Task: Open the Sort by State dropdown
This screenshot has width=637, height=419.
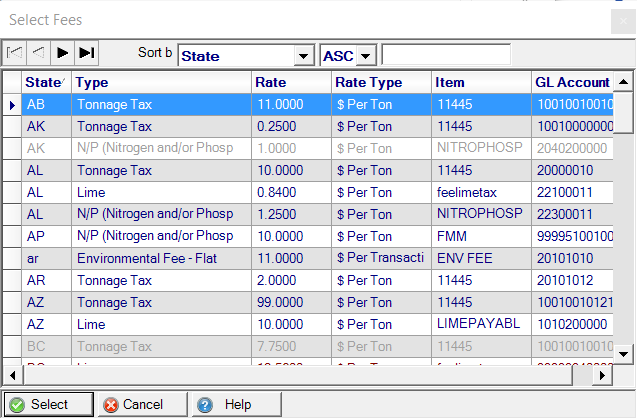Action: point(303,56)
